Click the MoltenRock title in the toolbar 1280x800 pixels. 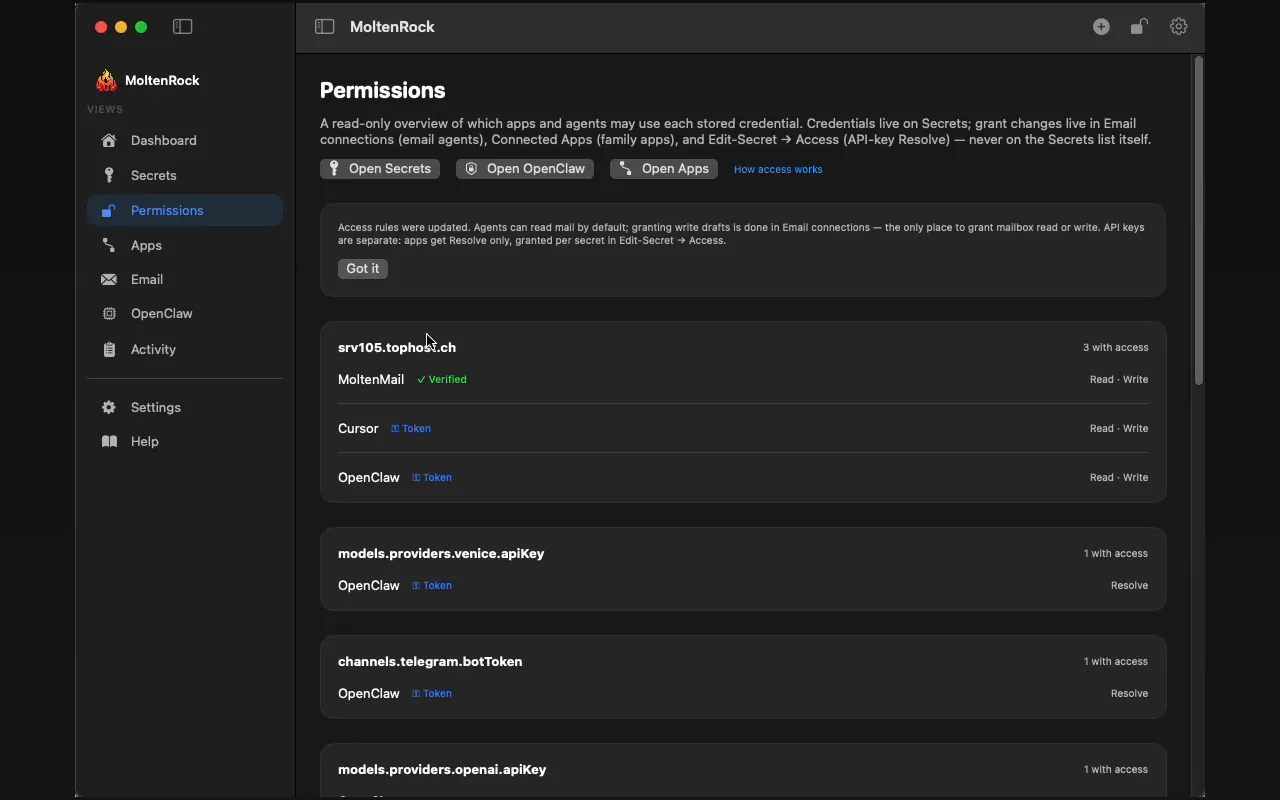click(x=392, y=27)
